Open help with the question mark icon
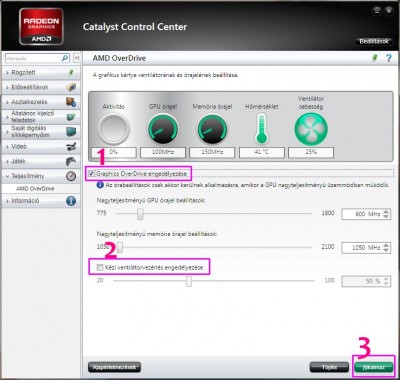Viewport: 400px width, 380px height. point(389,58)
